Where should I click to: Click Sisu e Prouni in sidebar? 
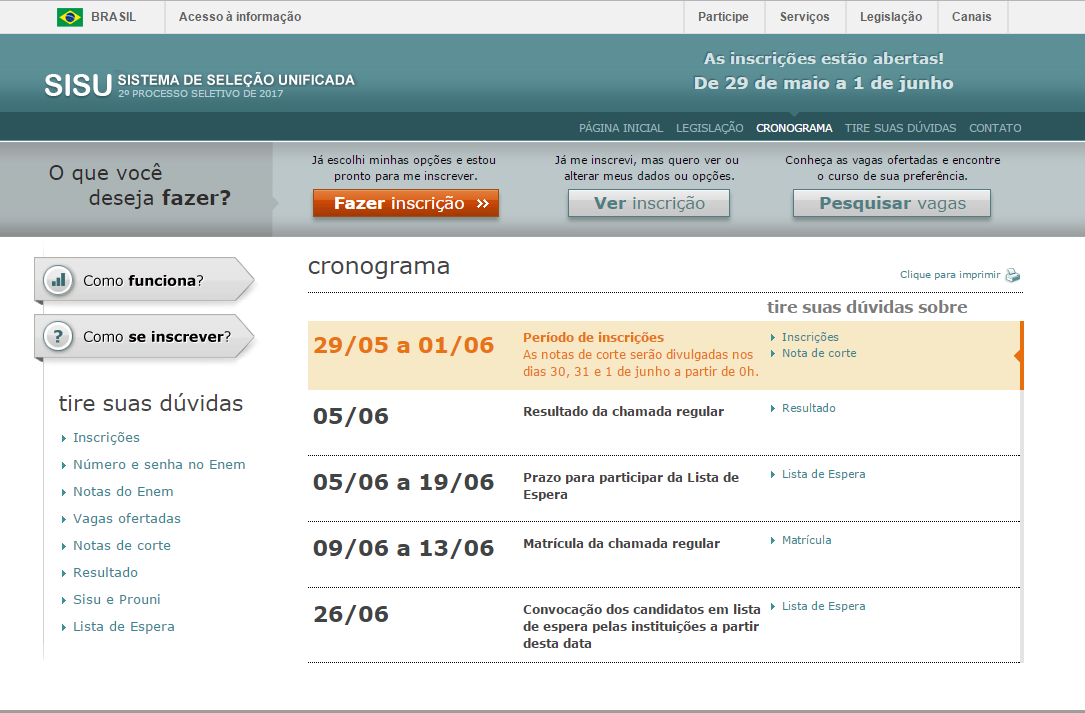(x=116, y=600)
